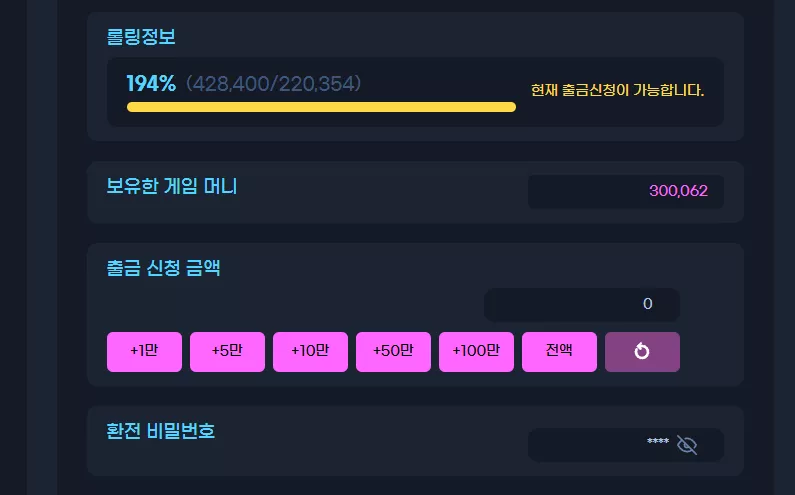Click the rolling amounts (428,400/220,354) text
The height and width of the screenshot is (495, 795).
[x=273, y=84]
